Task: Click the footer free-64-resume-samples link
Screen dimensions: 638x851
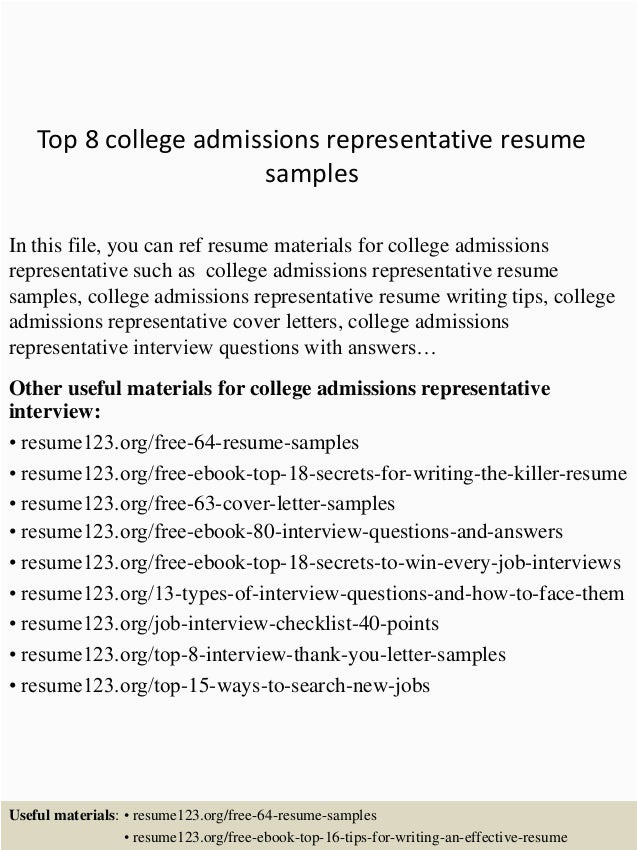Action: click(254, 815)
